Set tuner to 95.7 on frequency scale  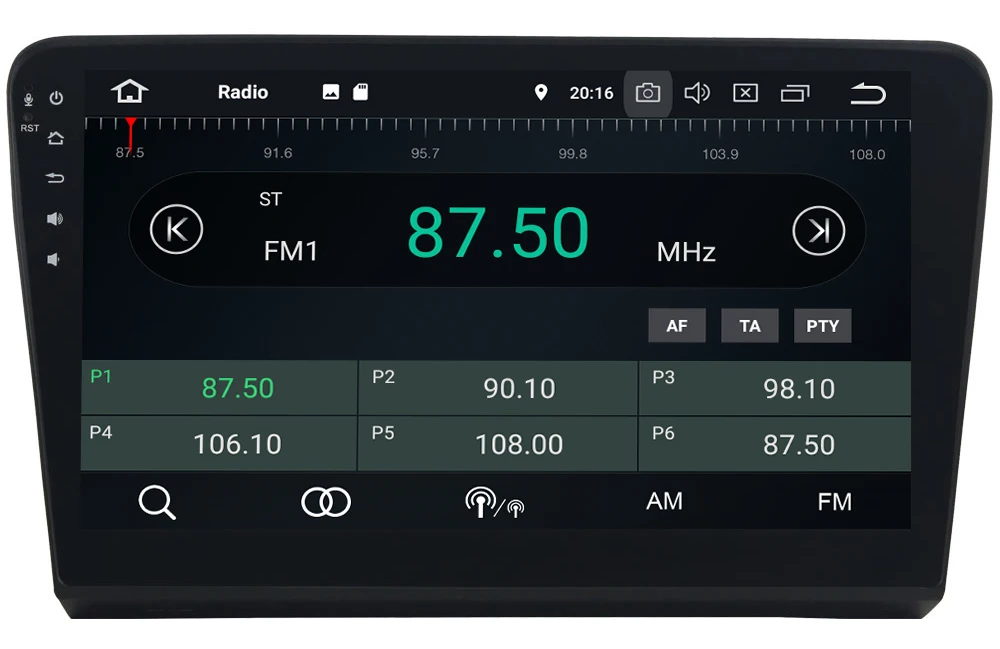(425, 153)
